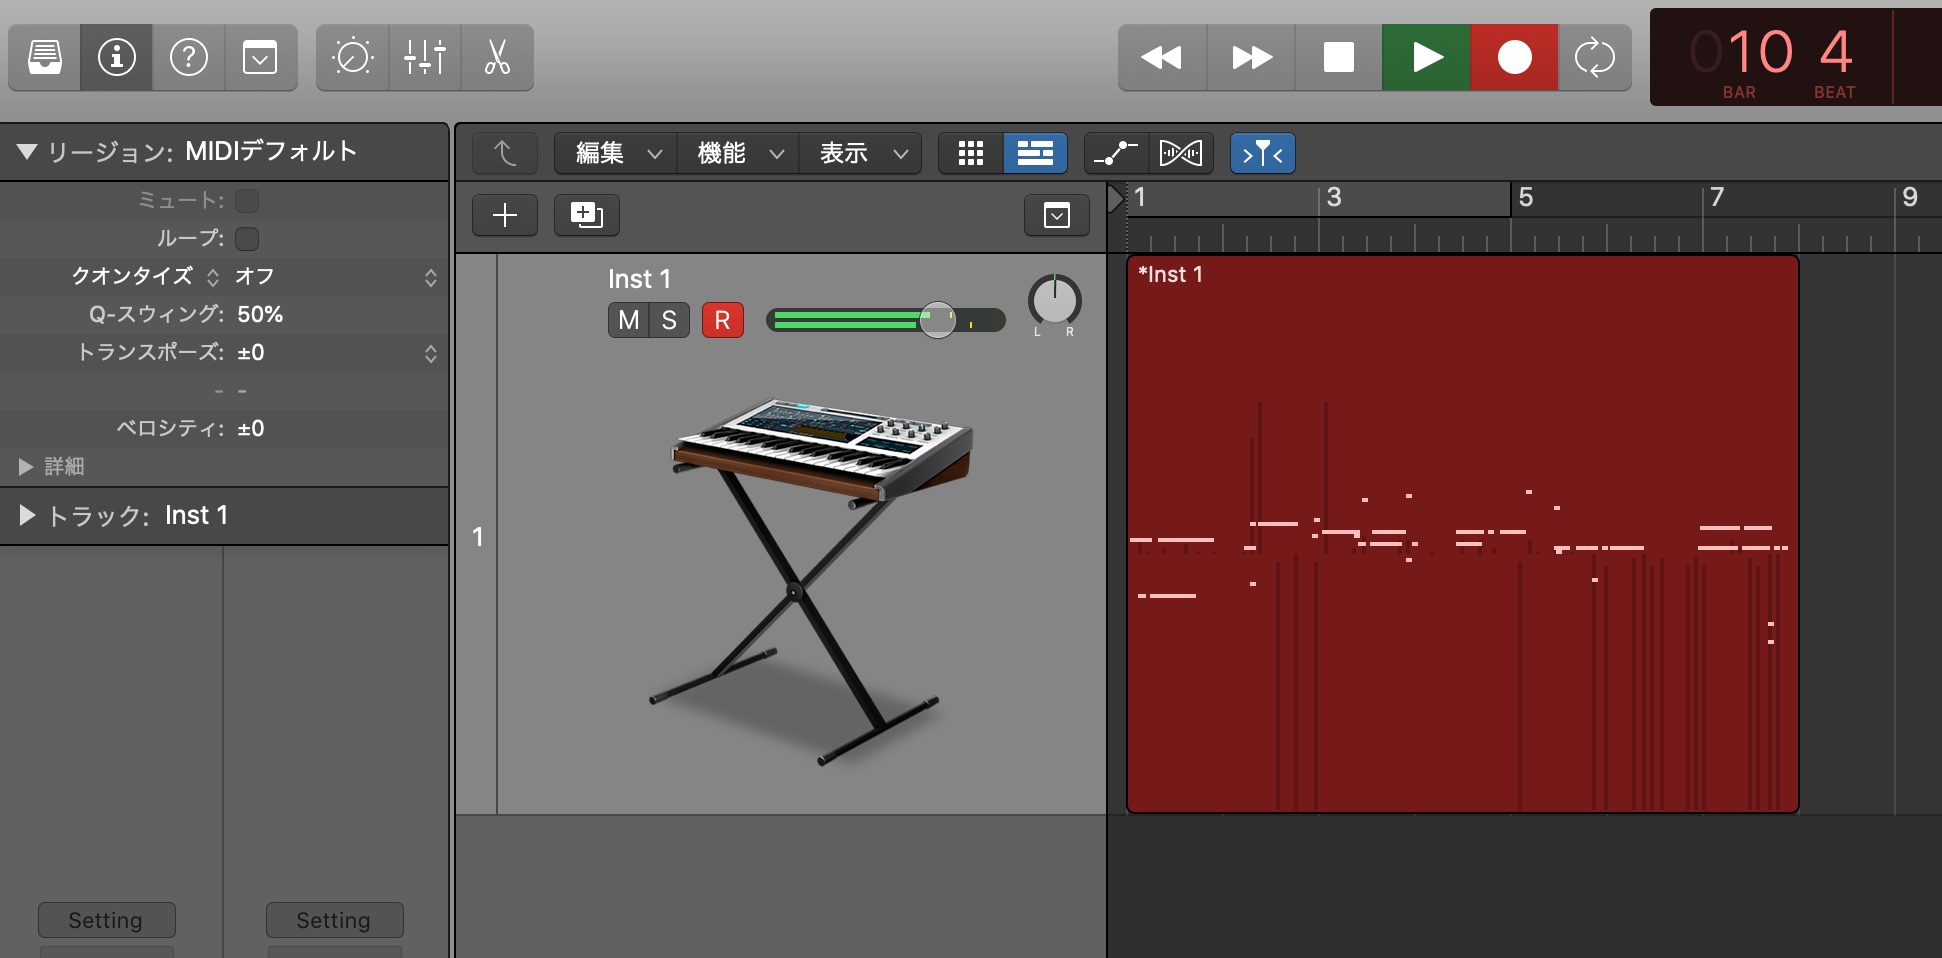Open the quantize value オフ dropdown

[336, 277]
